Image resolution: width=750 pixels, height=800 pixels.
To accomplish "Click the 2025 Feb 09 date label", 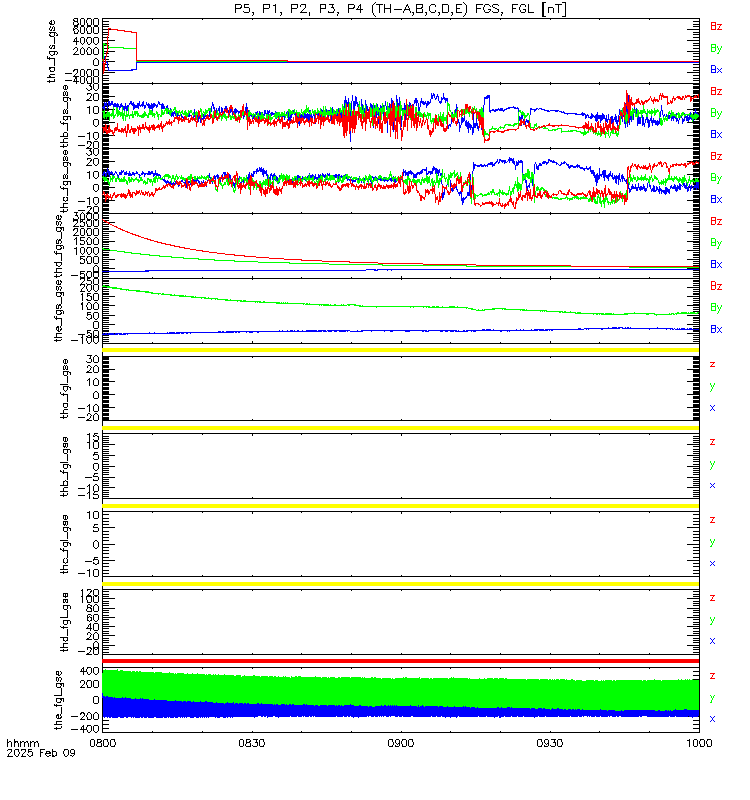I will (x=41, y=753).
